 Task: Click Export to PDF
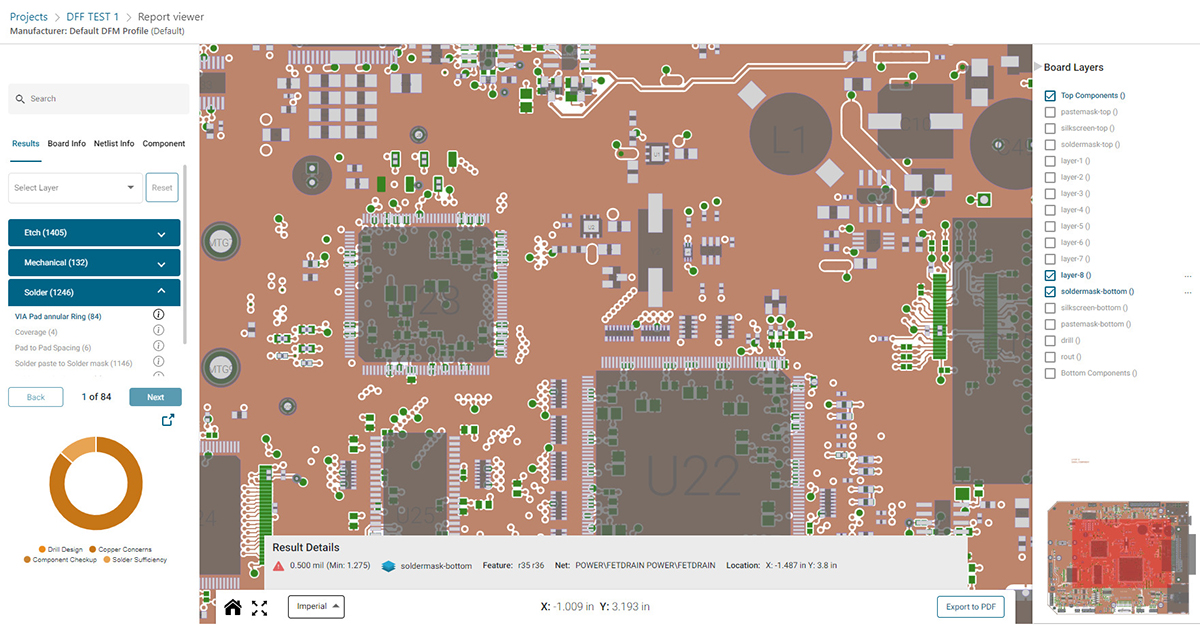click(969, 606)
